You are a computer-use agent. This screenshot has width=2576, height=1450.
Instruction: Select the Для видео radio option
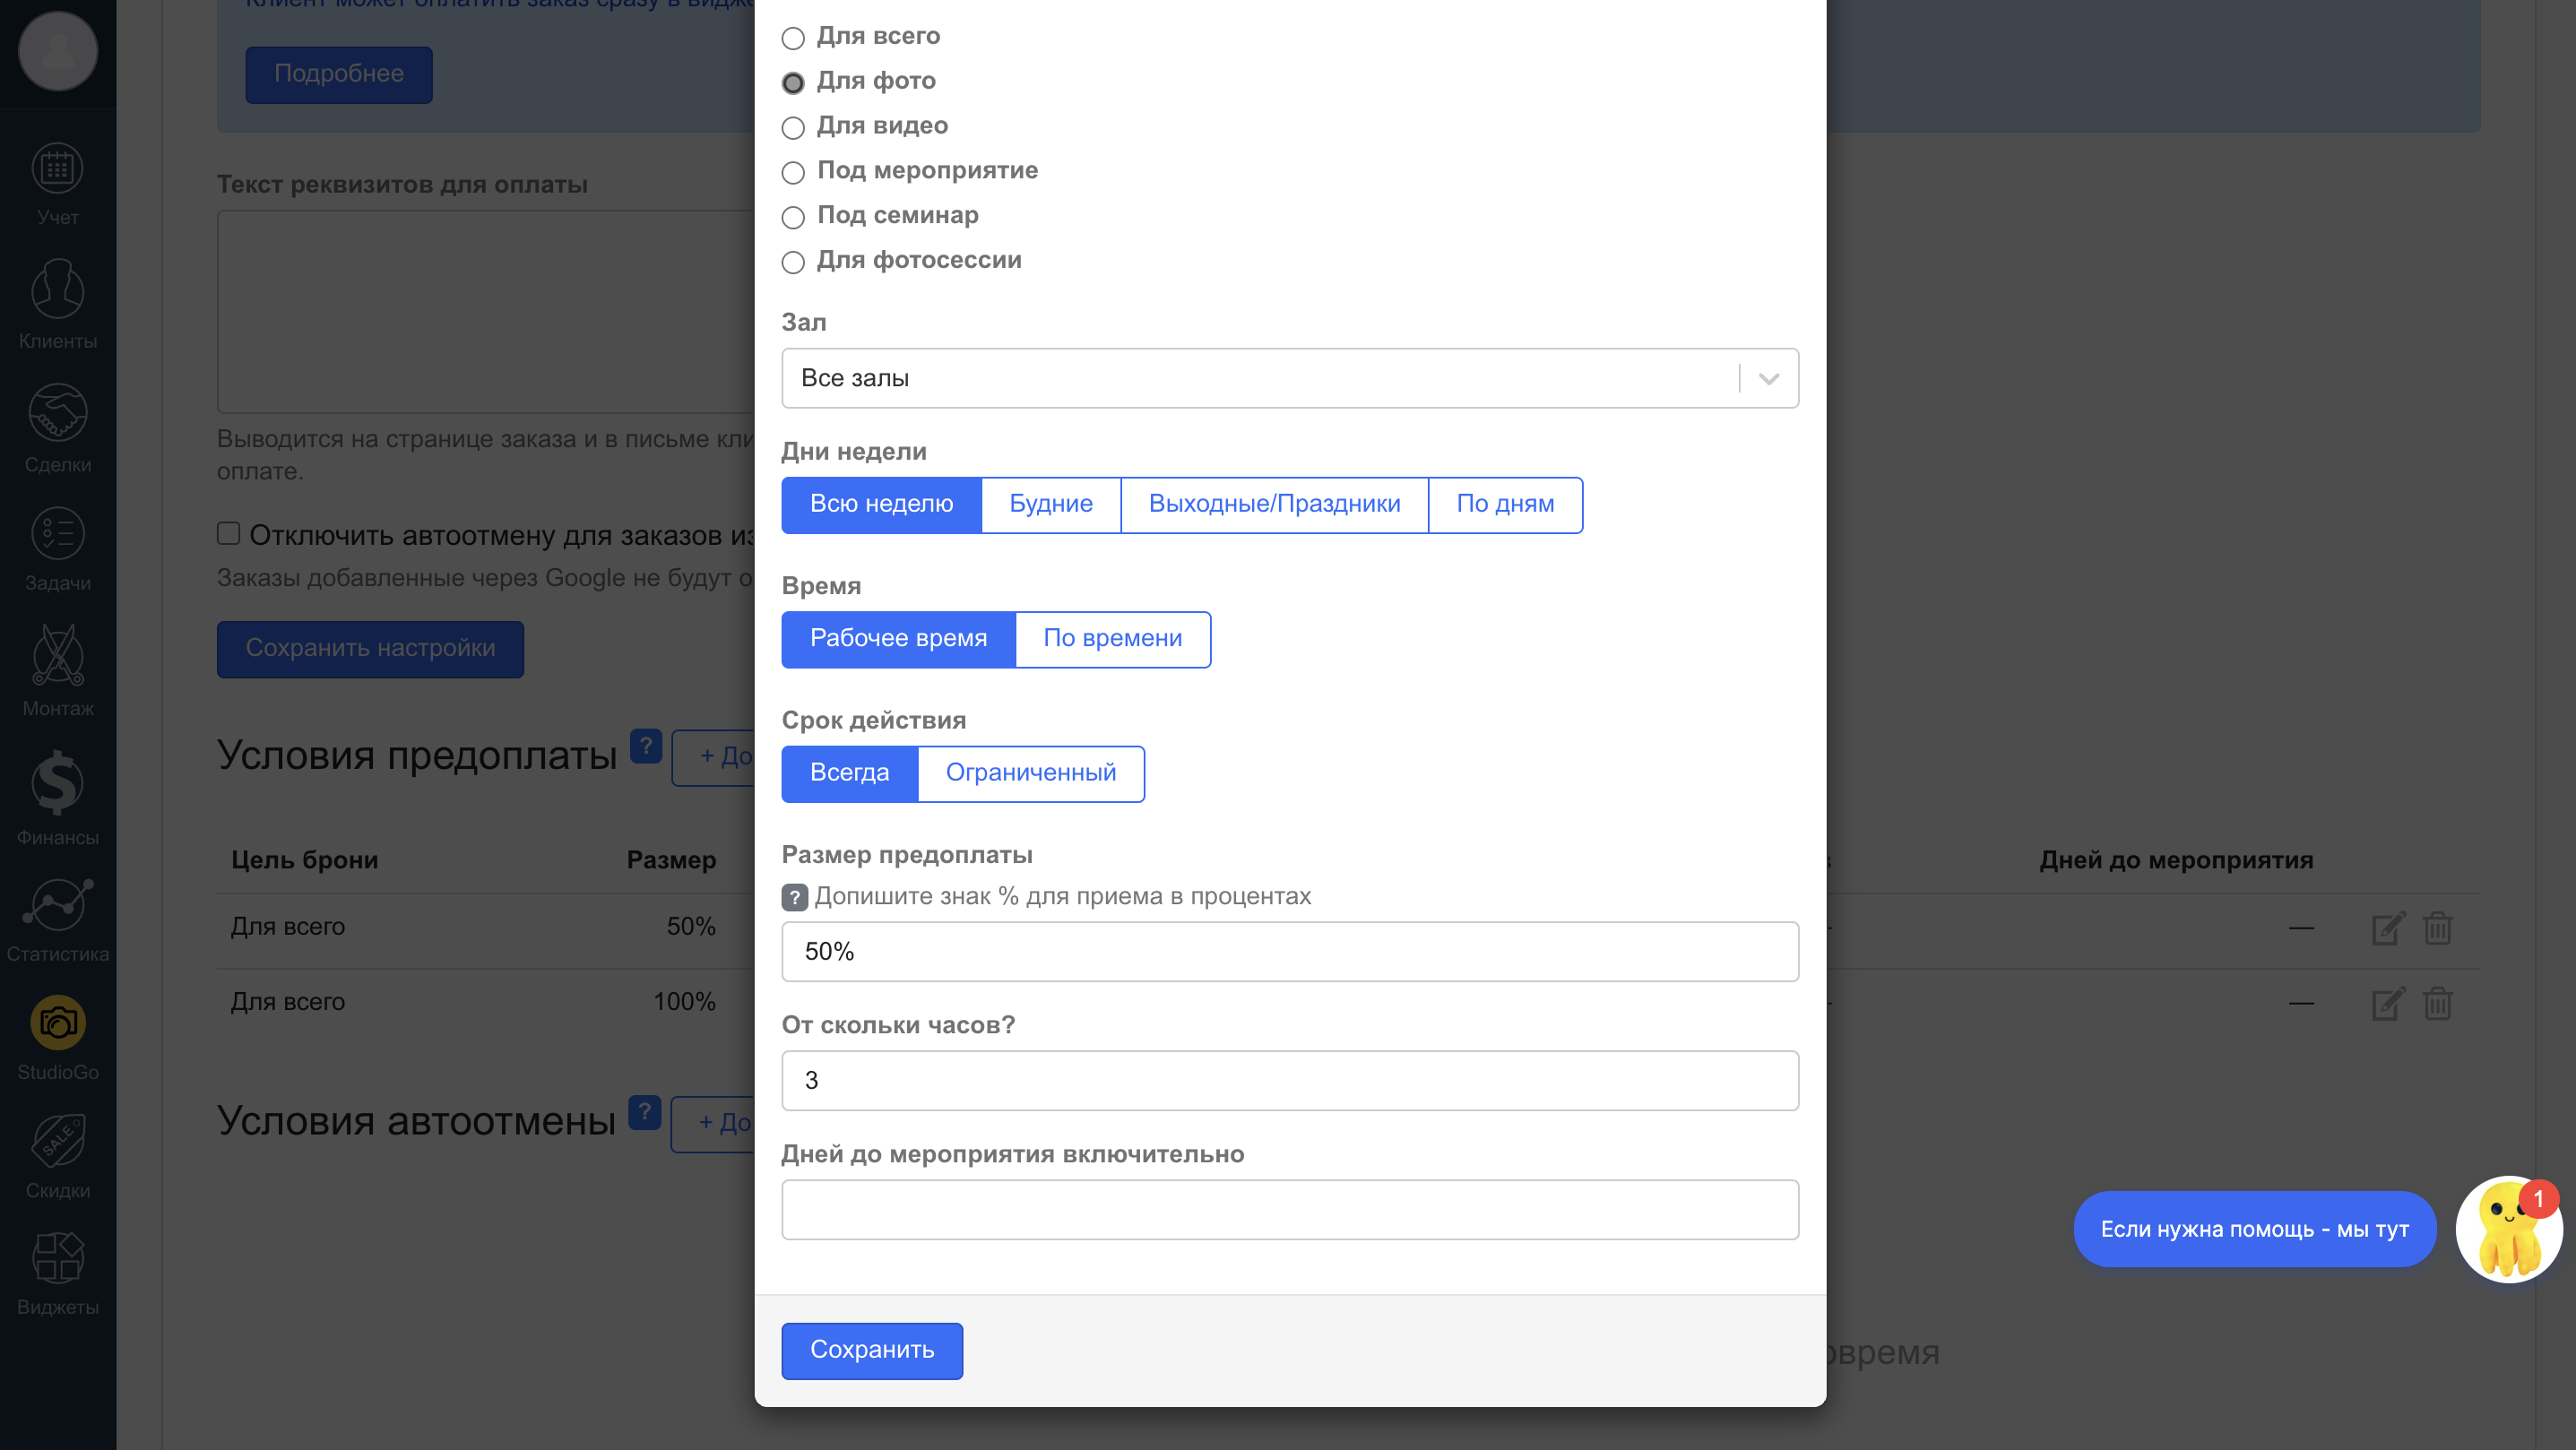[793, 128]
